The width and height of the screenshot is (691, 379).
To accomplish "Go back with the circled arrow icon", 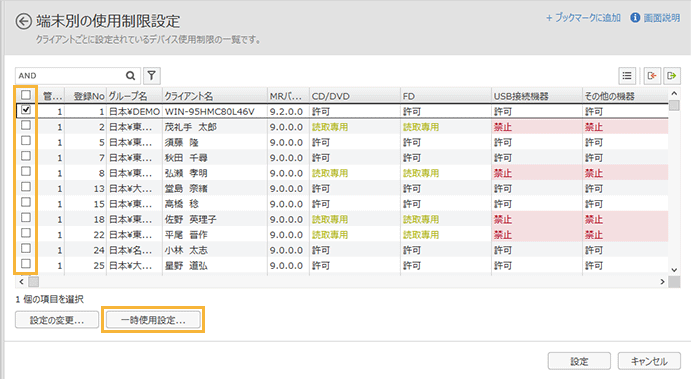I will (x=24, y=21).
